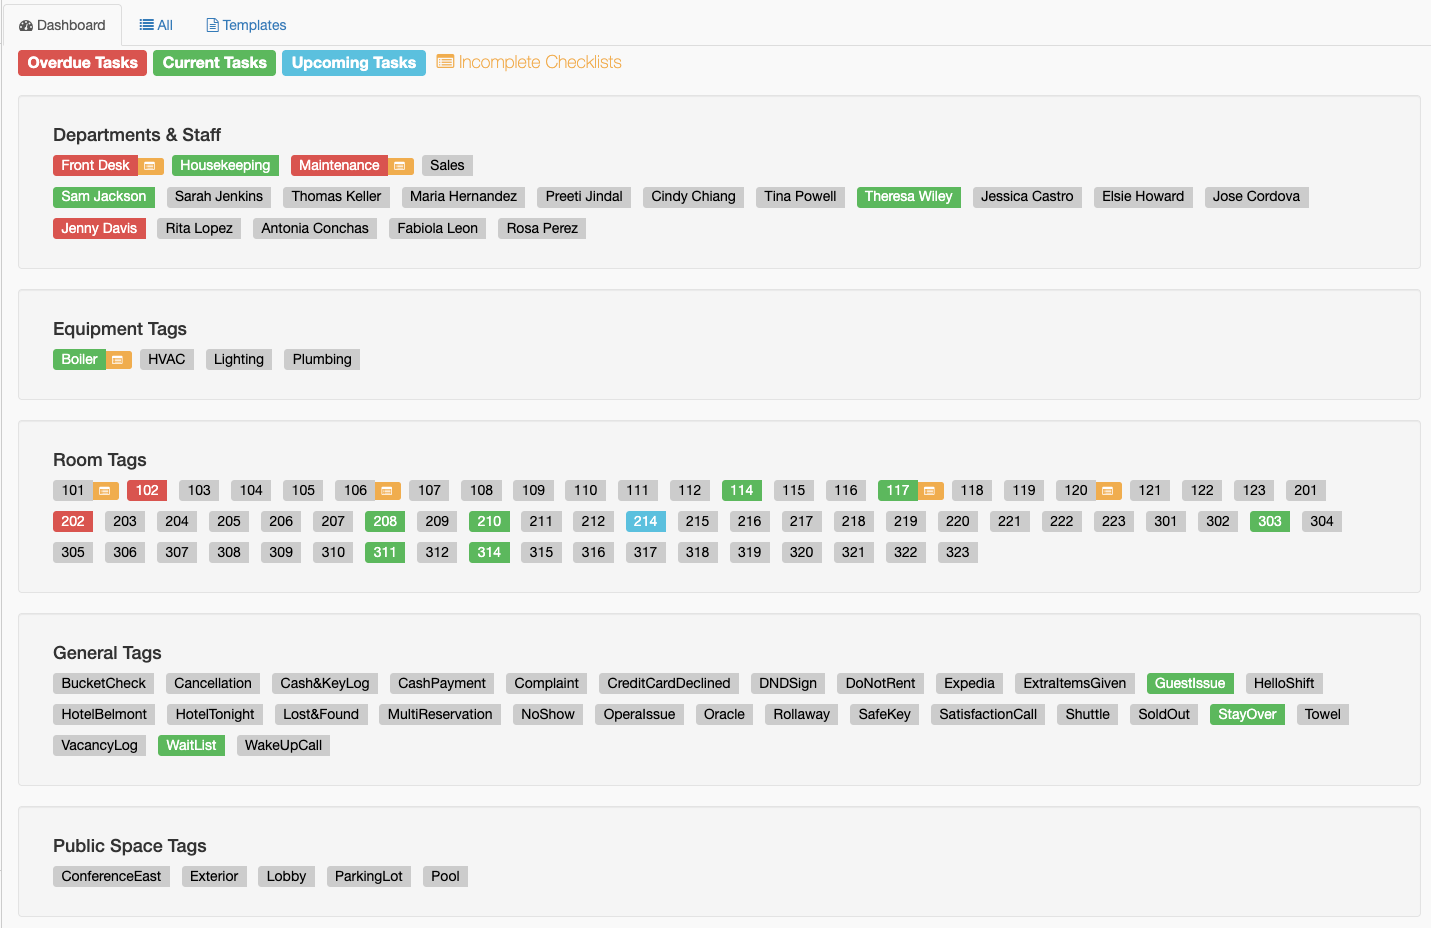Screen dimensions: 1431x928
Task: Open room tag 123
Action: coord(1254,491)
